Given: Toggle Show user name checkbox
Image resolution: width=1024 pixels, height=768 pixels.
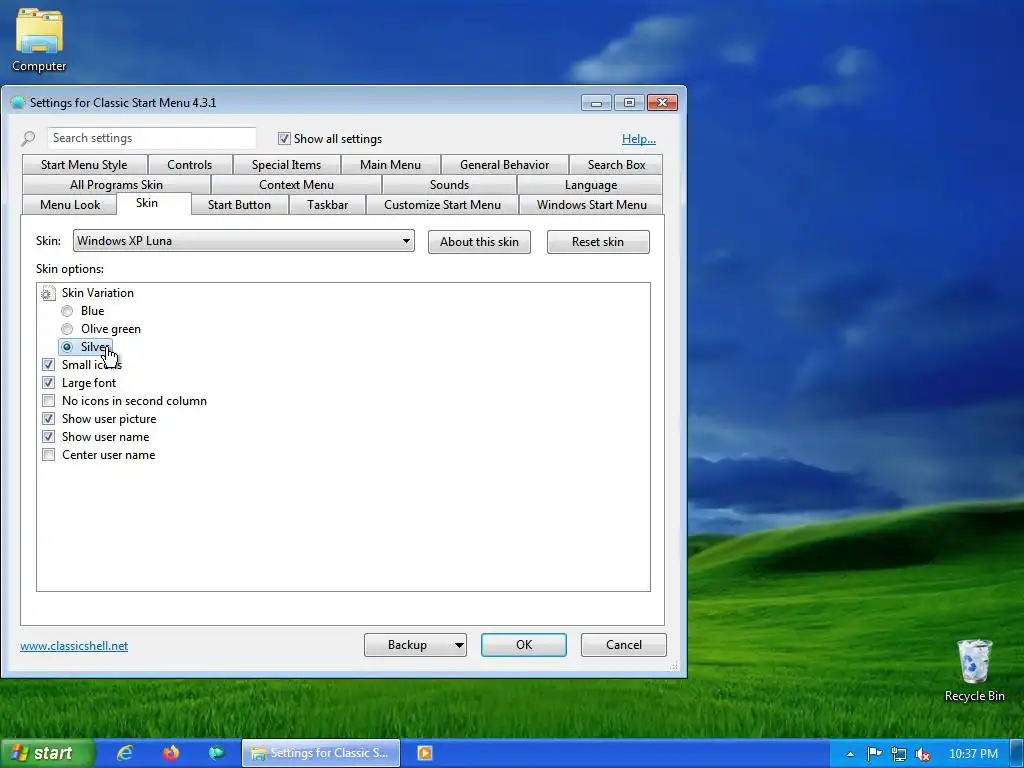Looking at the screenshot, I should pos(48,437).
